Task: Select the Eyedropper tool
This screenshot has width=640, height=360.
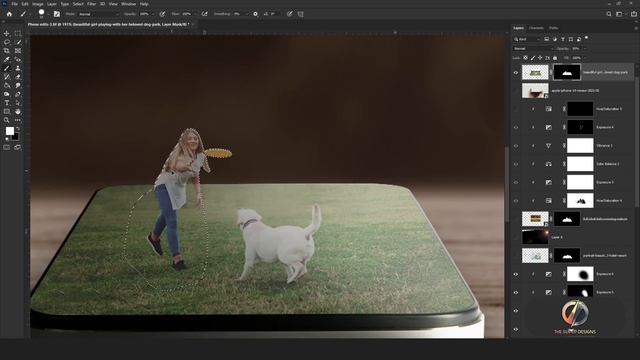Action: coord(7,60)
